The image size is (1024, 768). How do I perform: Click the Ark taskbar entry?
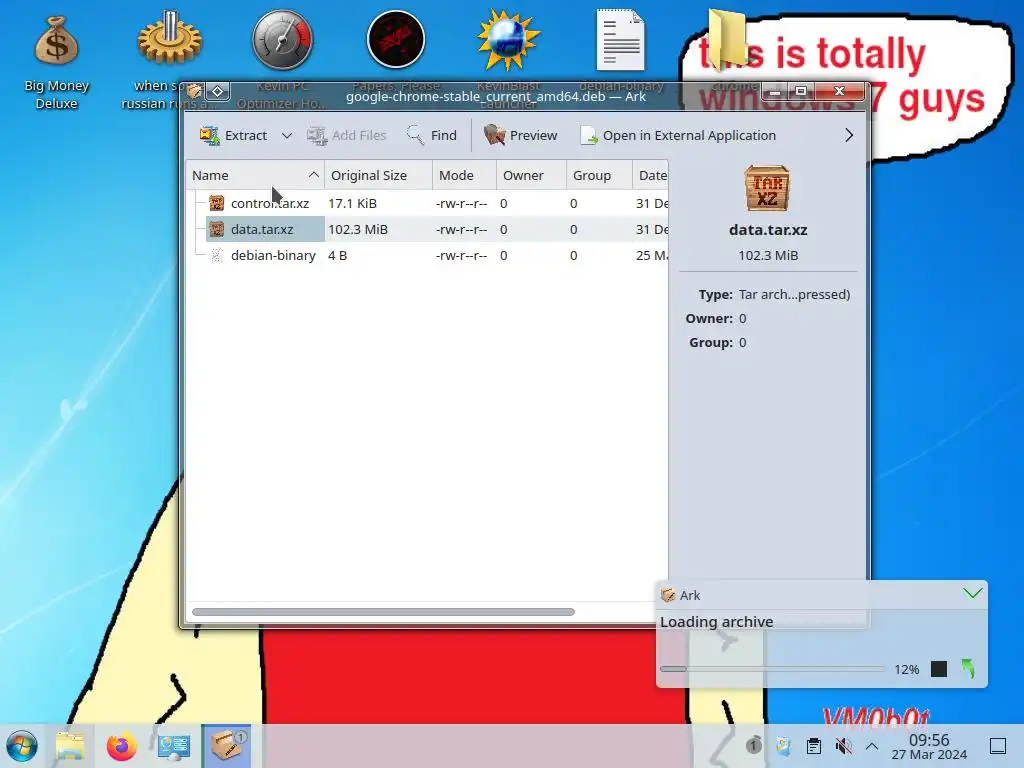point(226,746)
